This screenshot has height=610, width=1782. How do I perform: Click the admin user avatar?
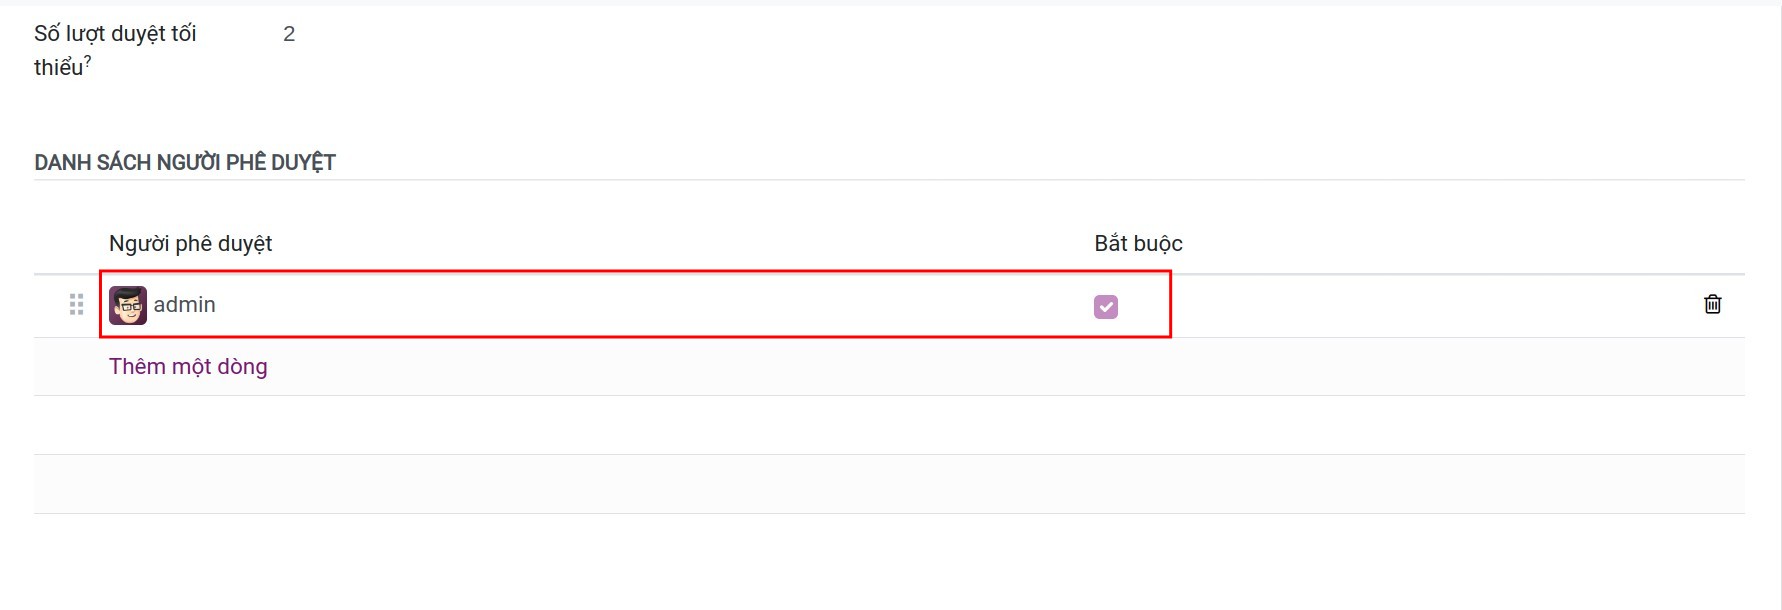pos(128,305)
